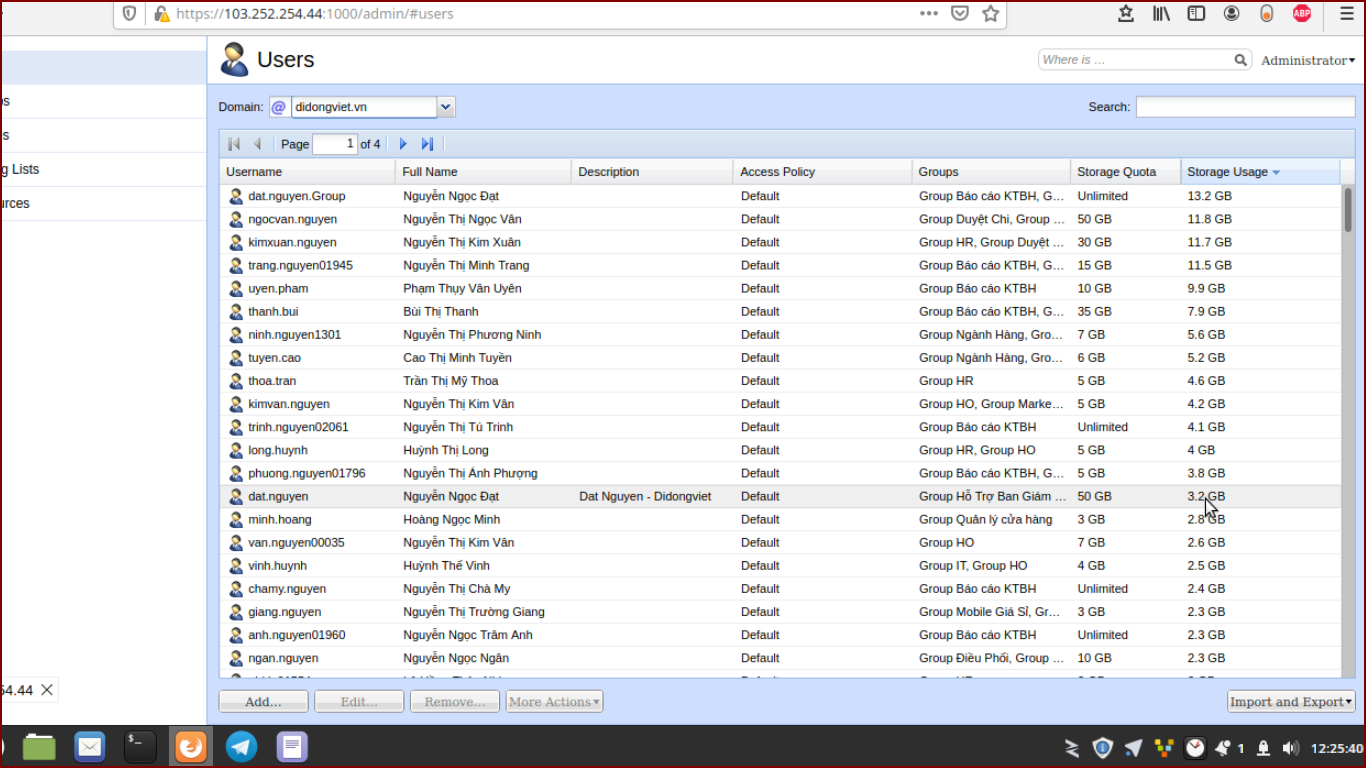1366x768 pixels.
Task: Open the orange-dot extension icon in toolbar
Action: 1266,13
